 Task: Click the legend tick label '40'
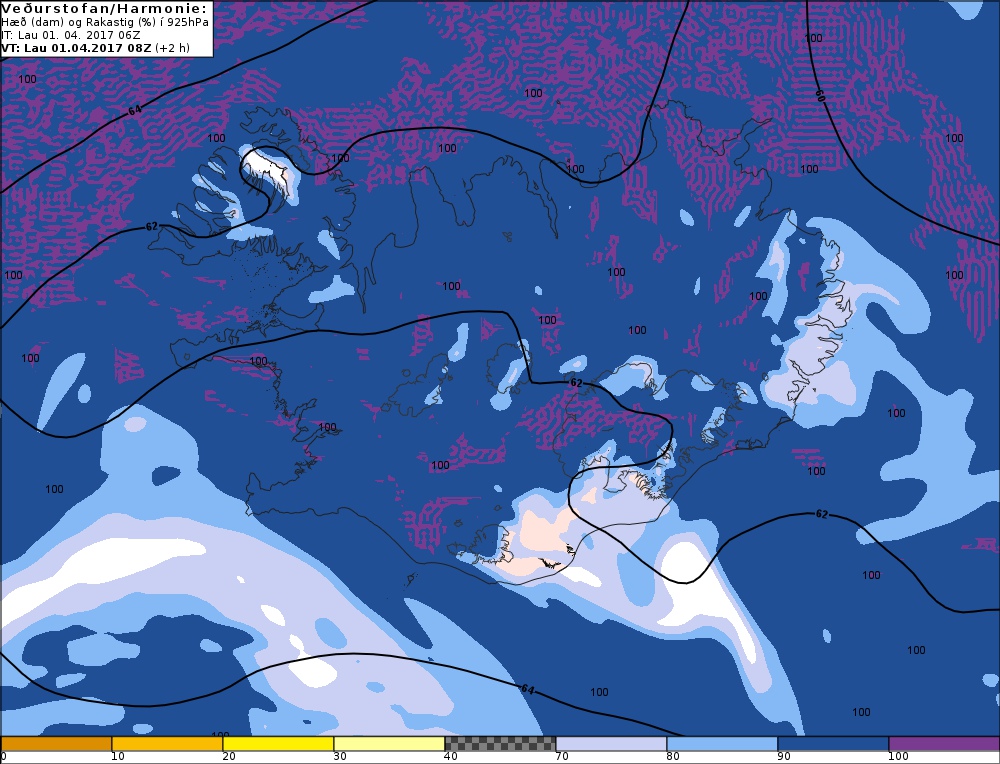point(451,756)
